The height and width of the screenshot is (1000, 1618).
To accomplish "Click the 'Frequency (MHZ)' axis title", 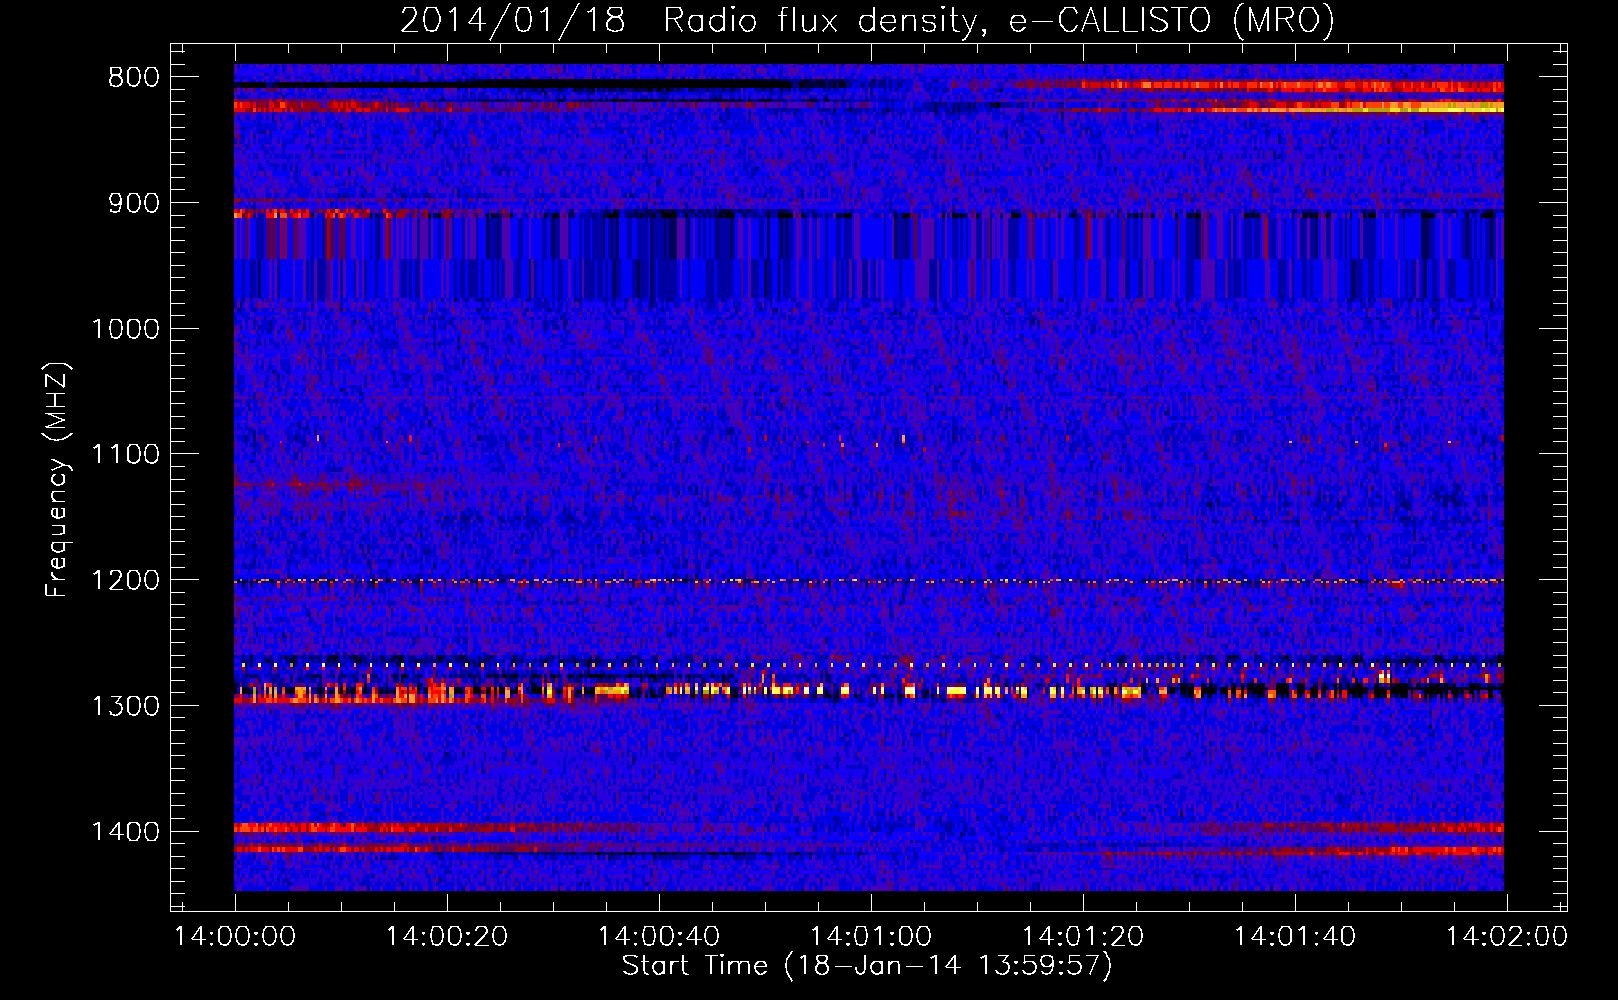I will (58, 480).
